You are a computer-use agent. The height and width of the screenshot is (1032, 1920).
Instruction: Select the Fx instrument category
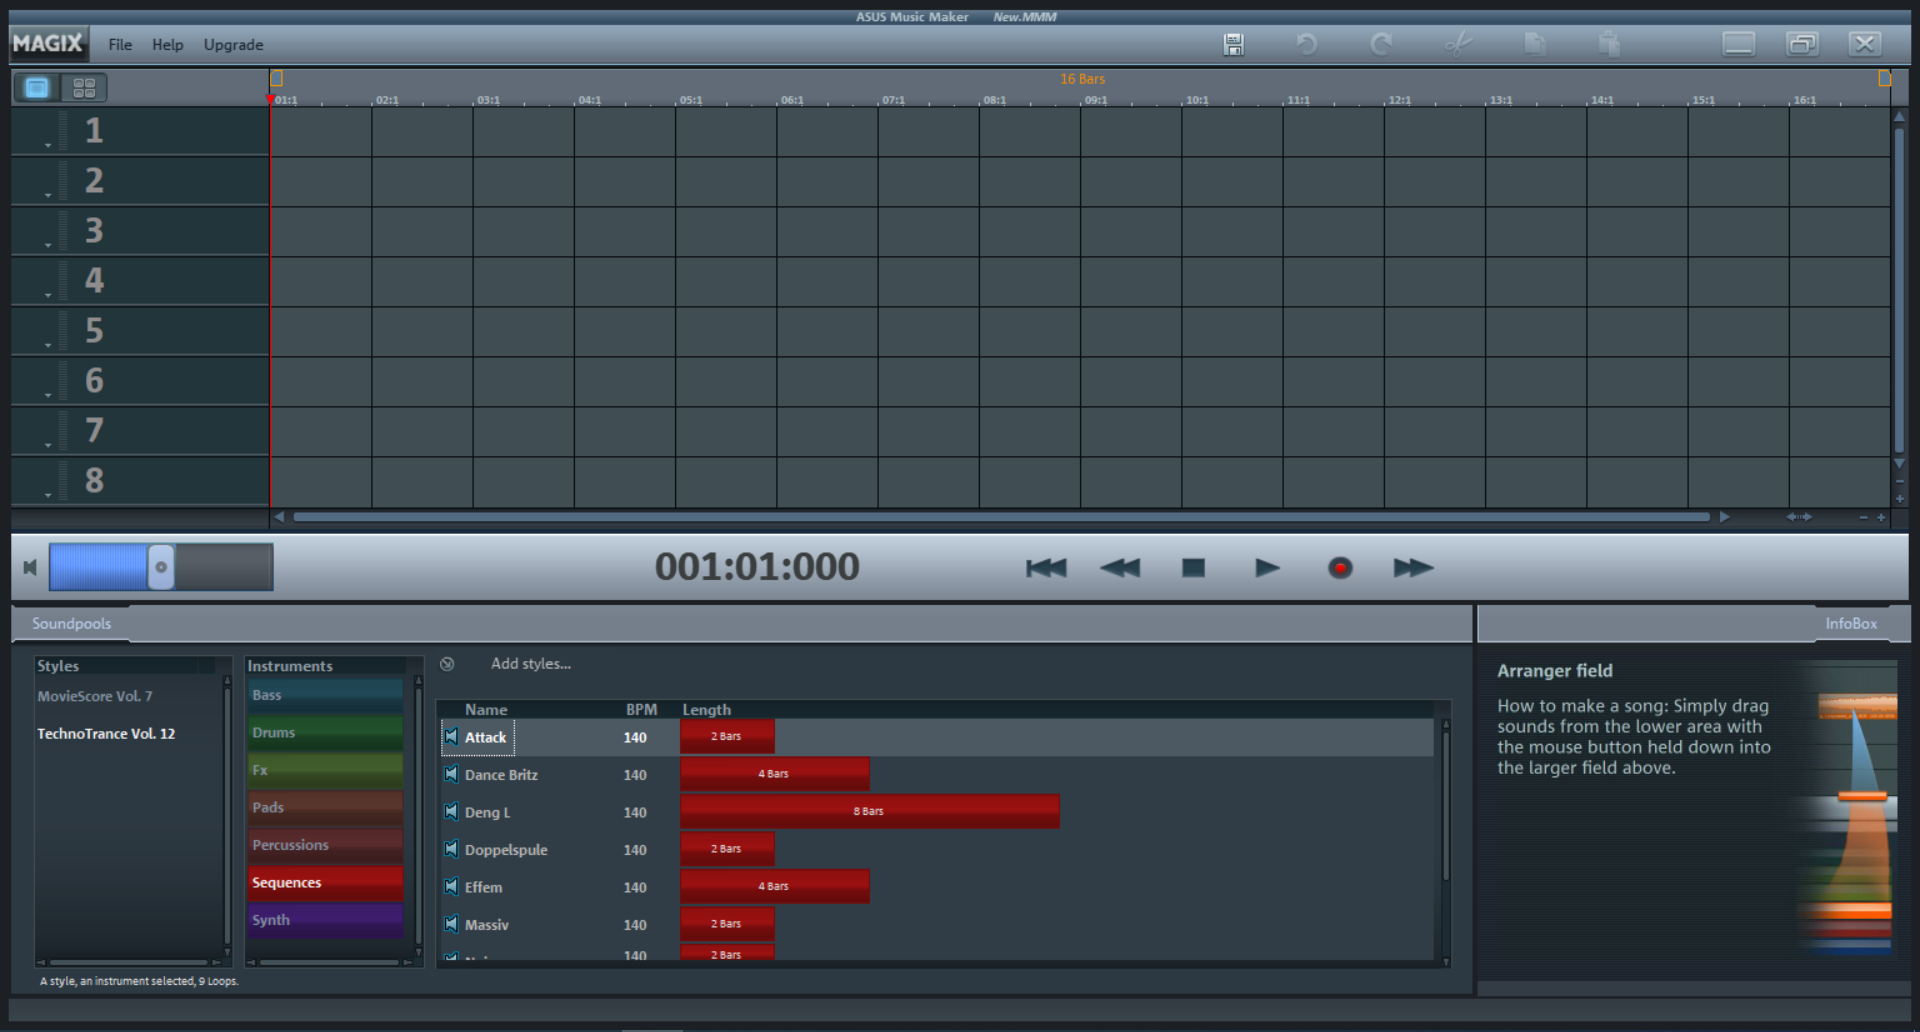tap(325, 770)
